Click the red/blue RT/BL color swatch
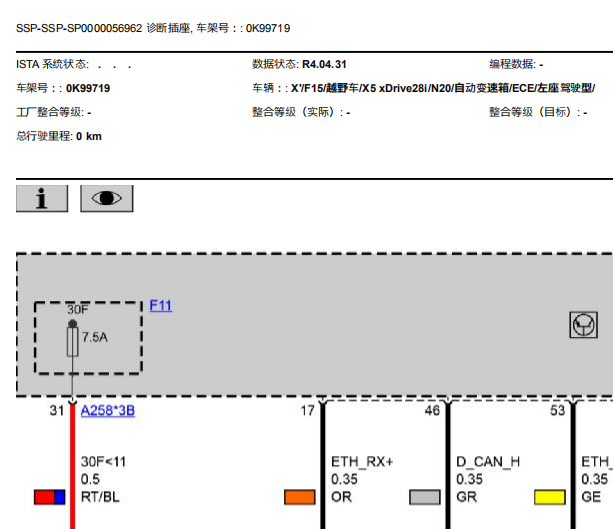This screenshot has height=529, width=613. tap(50, 497)
